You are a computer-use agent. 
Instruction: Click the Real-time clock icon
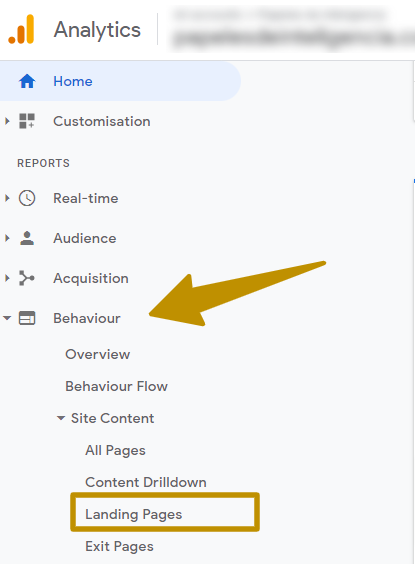(27, 198)
